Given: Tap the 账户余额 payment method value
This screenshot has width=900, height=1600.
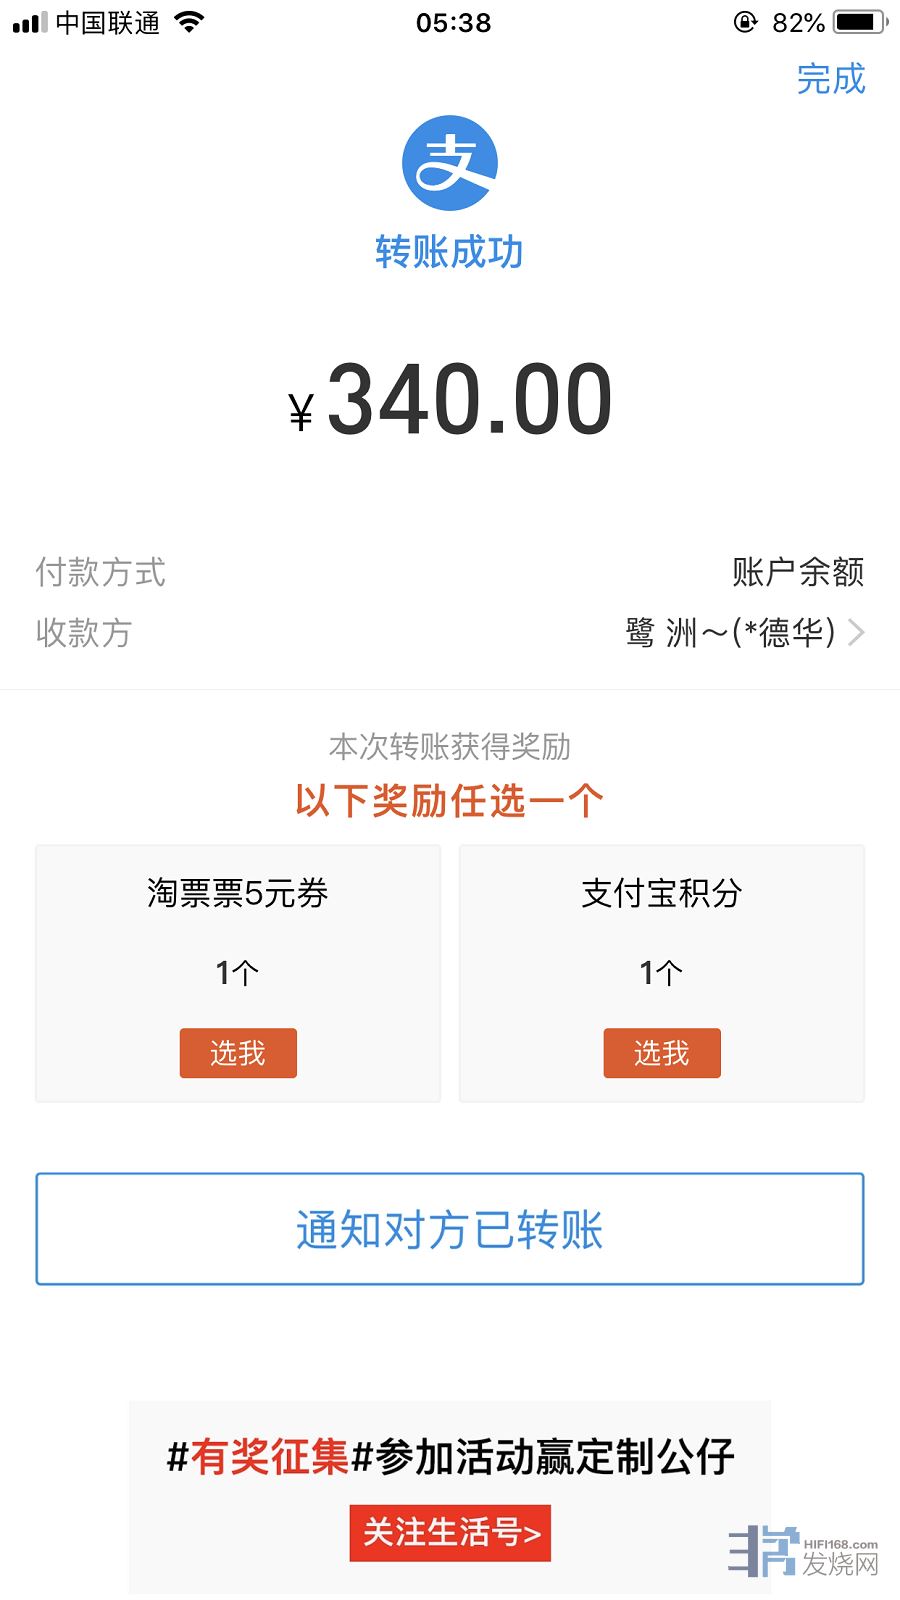Looking at the screenshot, I should click(x=798, y=572).
